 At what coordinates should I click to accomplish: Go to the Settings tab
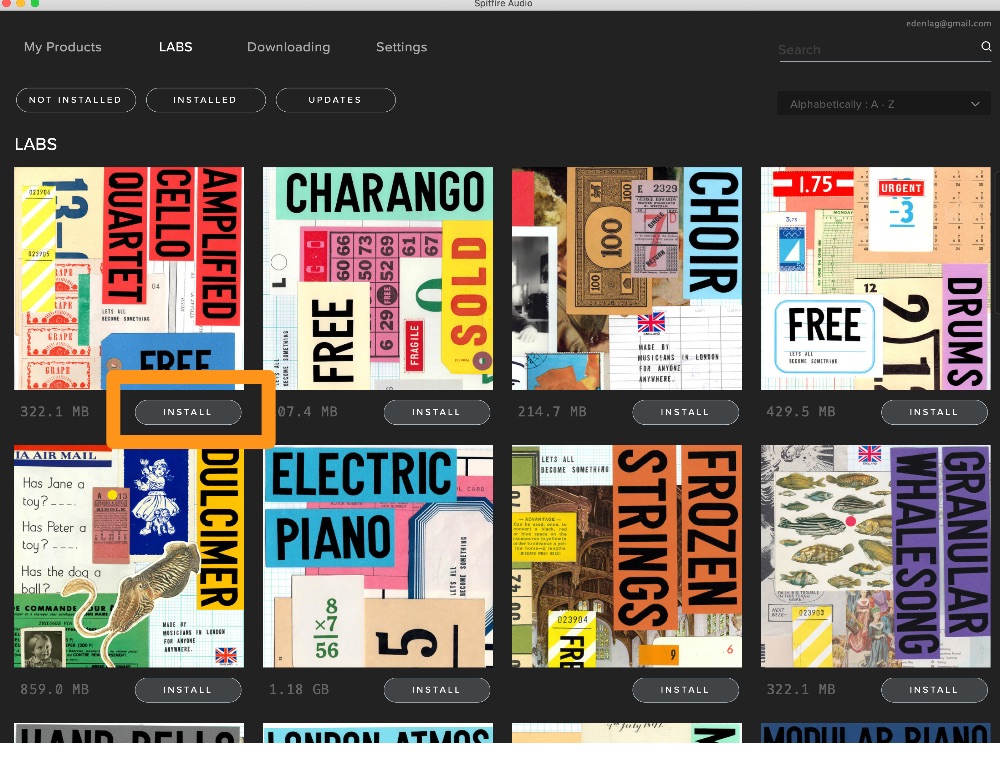401,47
